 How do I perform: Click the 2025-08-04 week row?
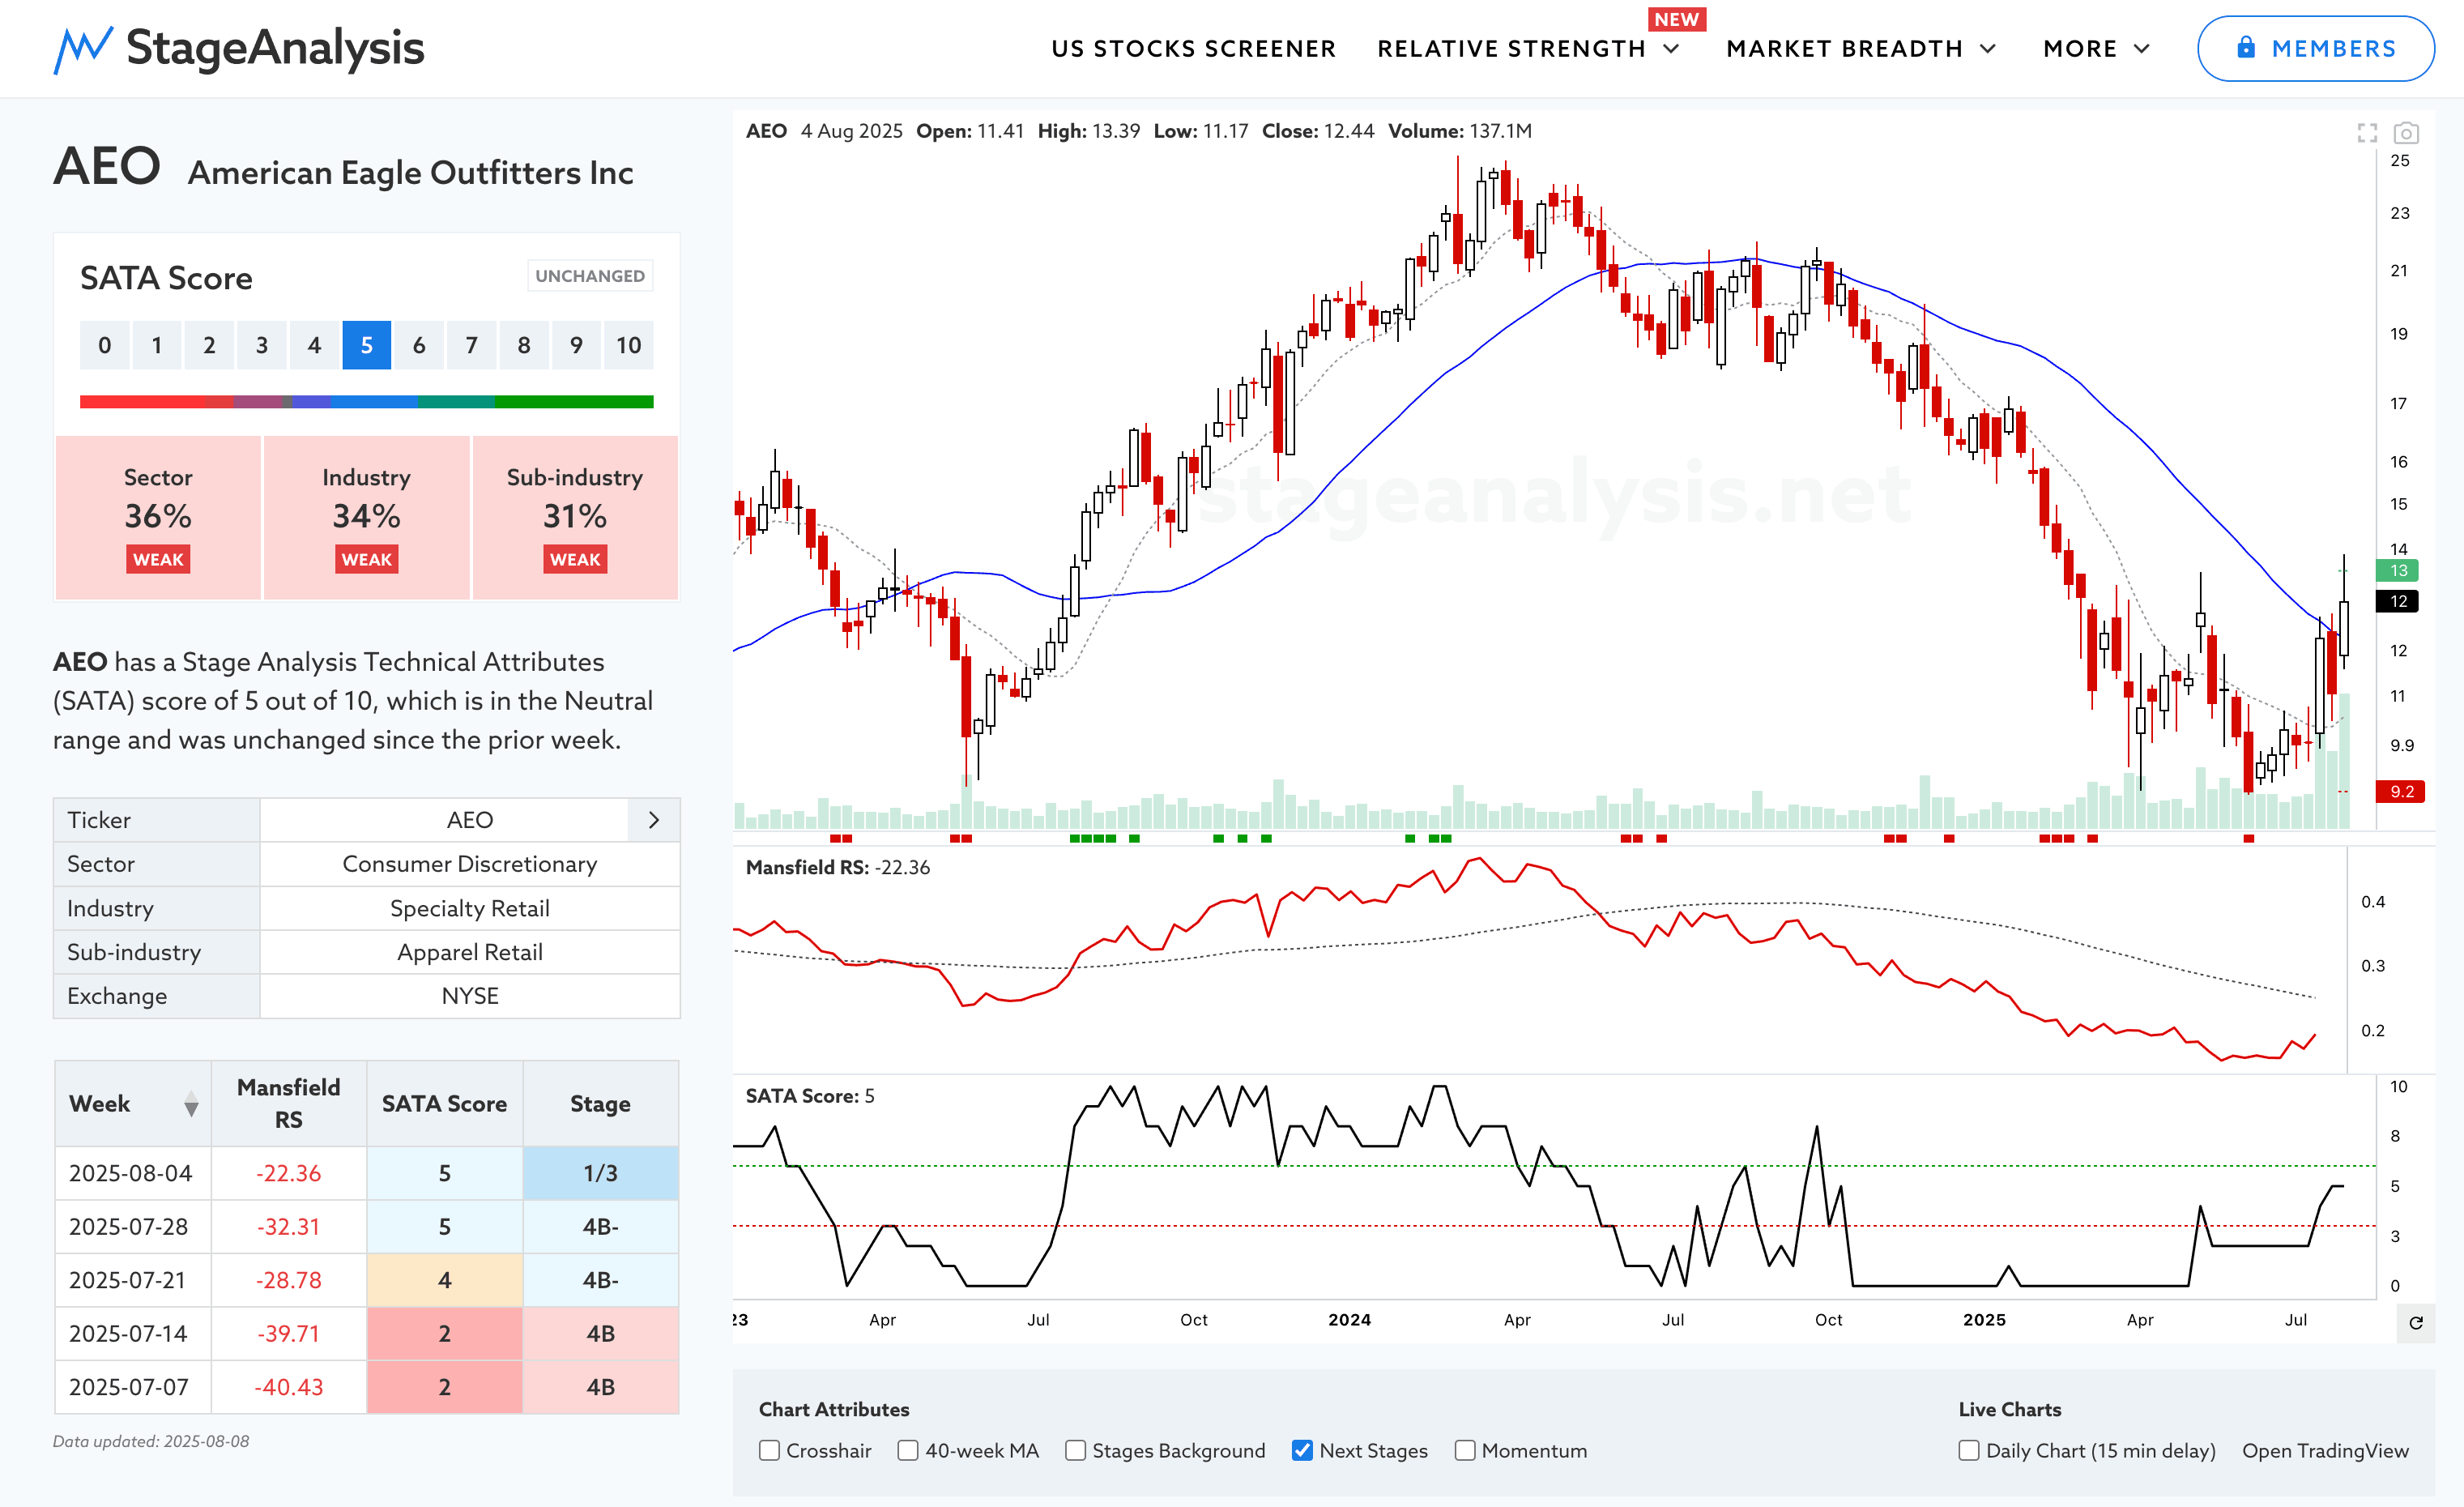pyautogui.click(x=367, y=1173)
